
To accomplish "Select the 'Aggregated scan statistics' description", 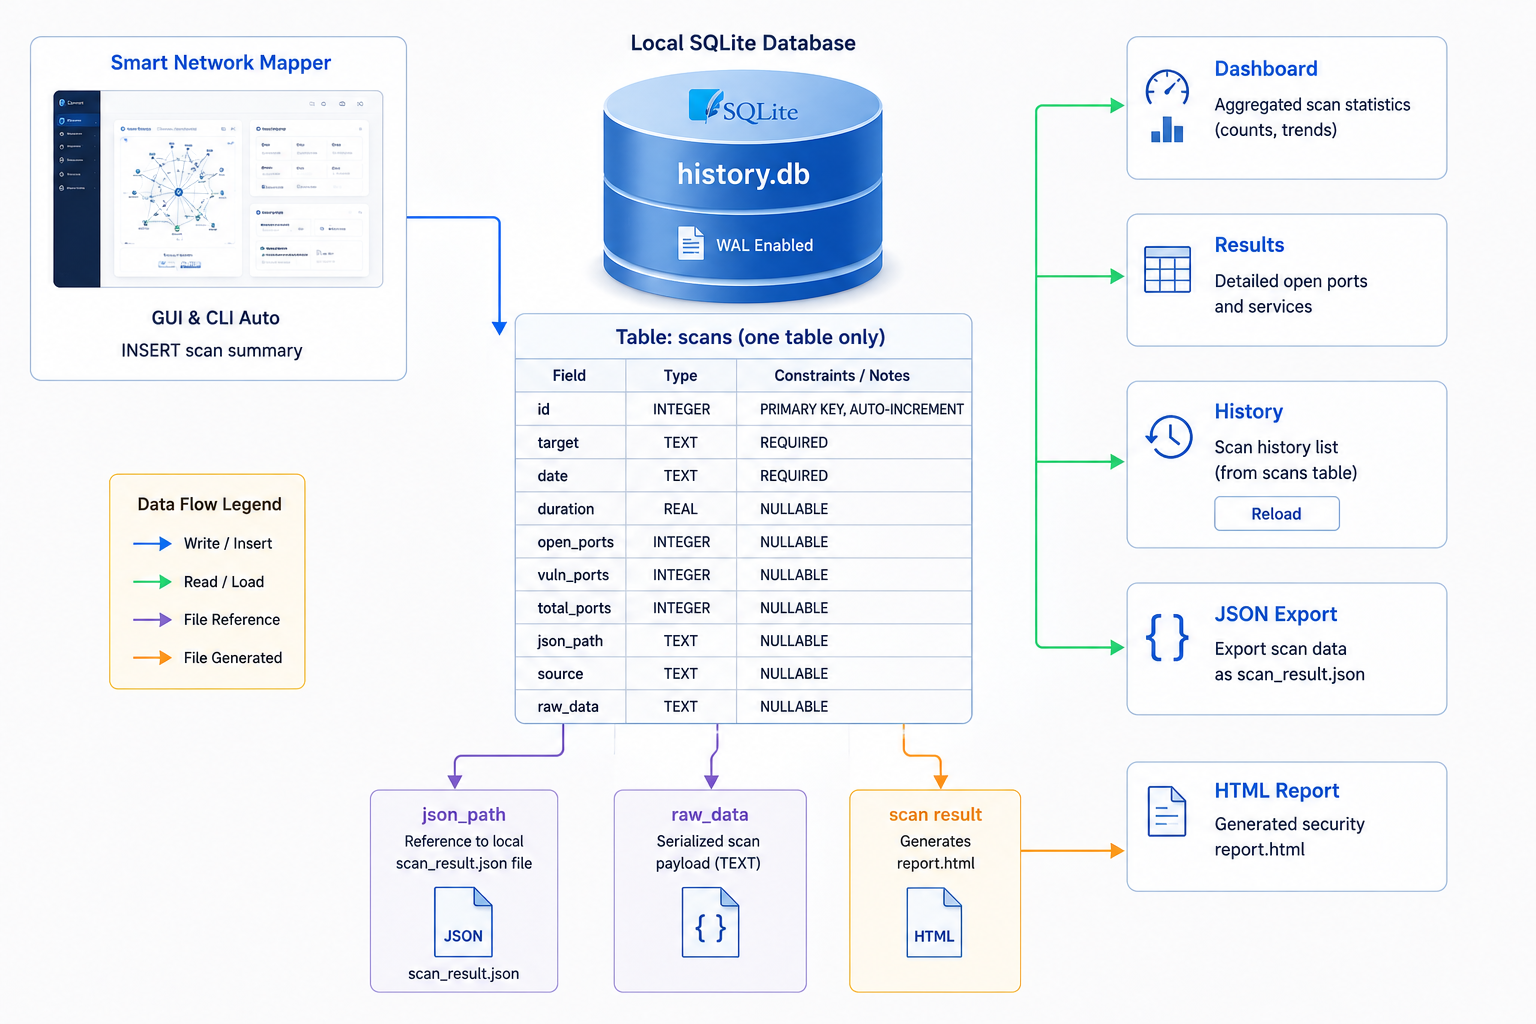I will 1313,105.
